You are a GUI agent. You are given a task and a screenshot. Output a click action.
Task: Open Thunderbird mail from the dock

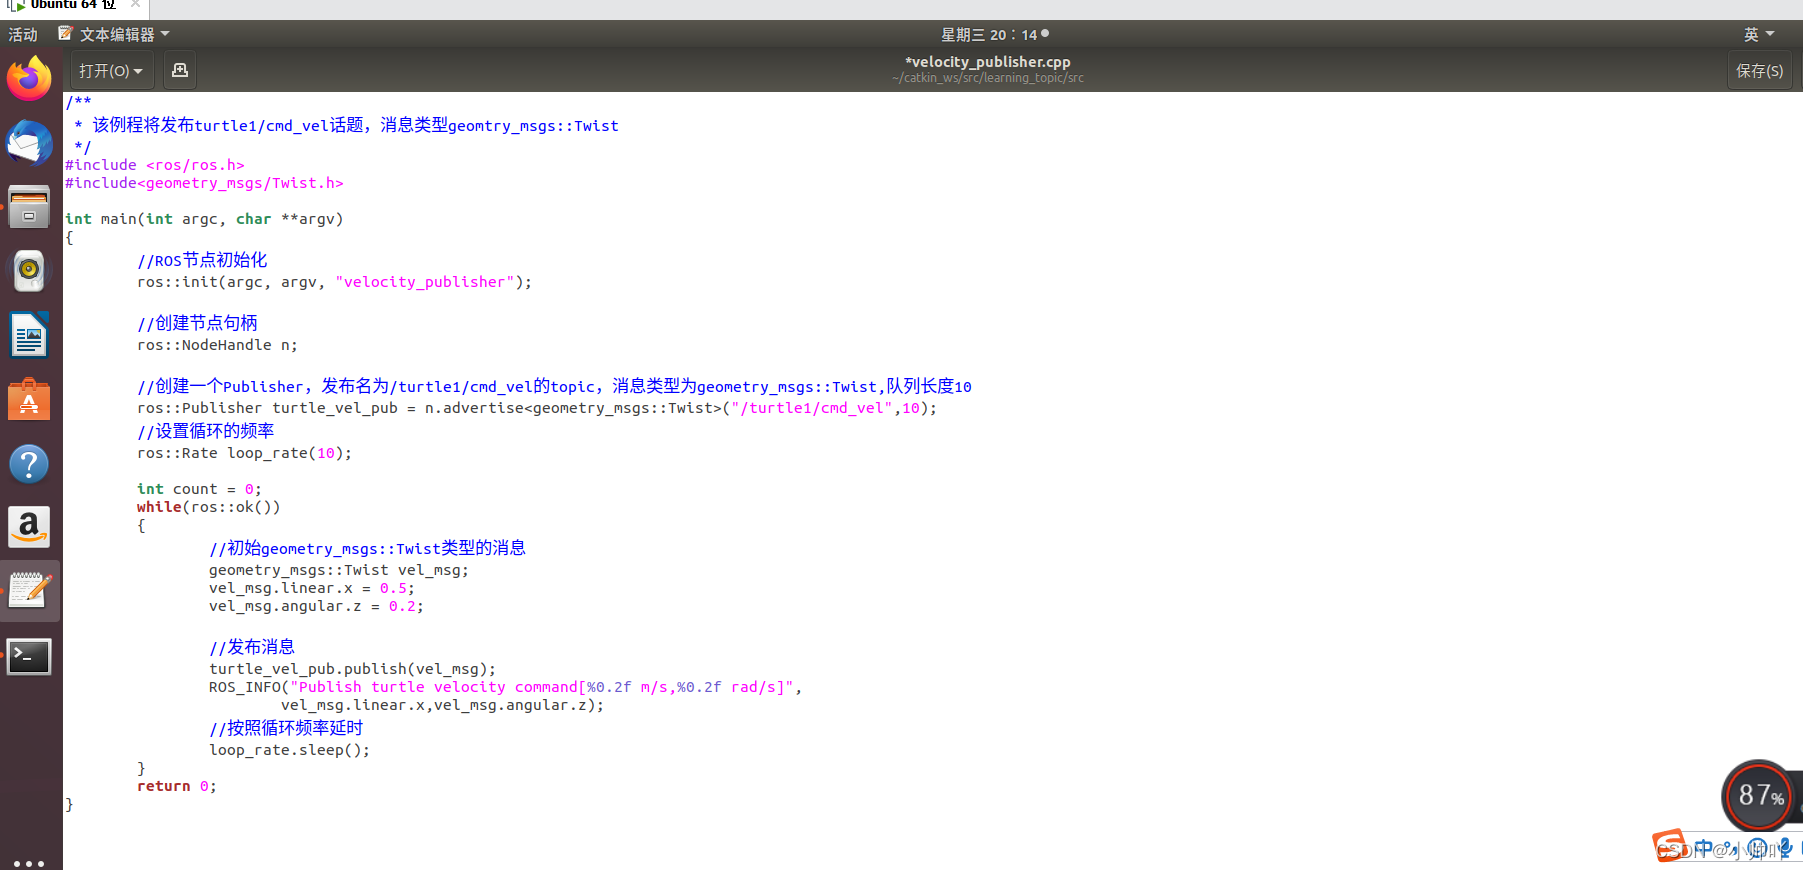pyautogui.click(x=29, y=144)
